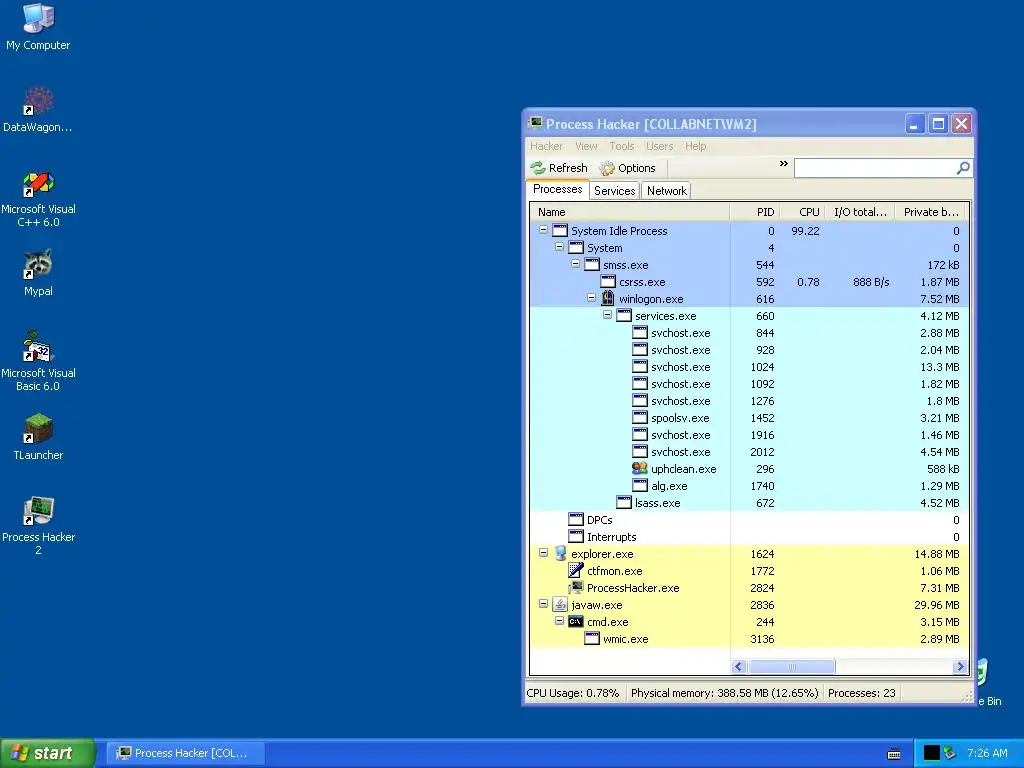Open the View menu
This screenshot has height=768, width=1024.
tap(586, 146)
